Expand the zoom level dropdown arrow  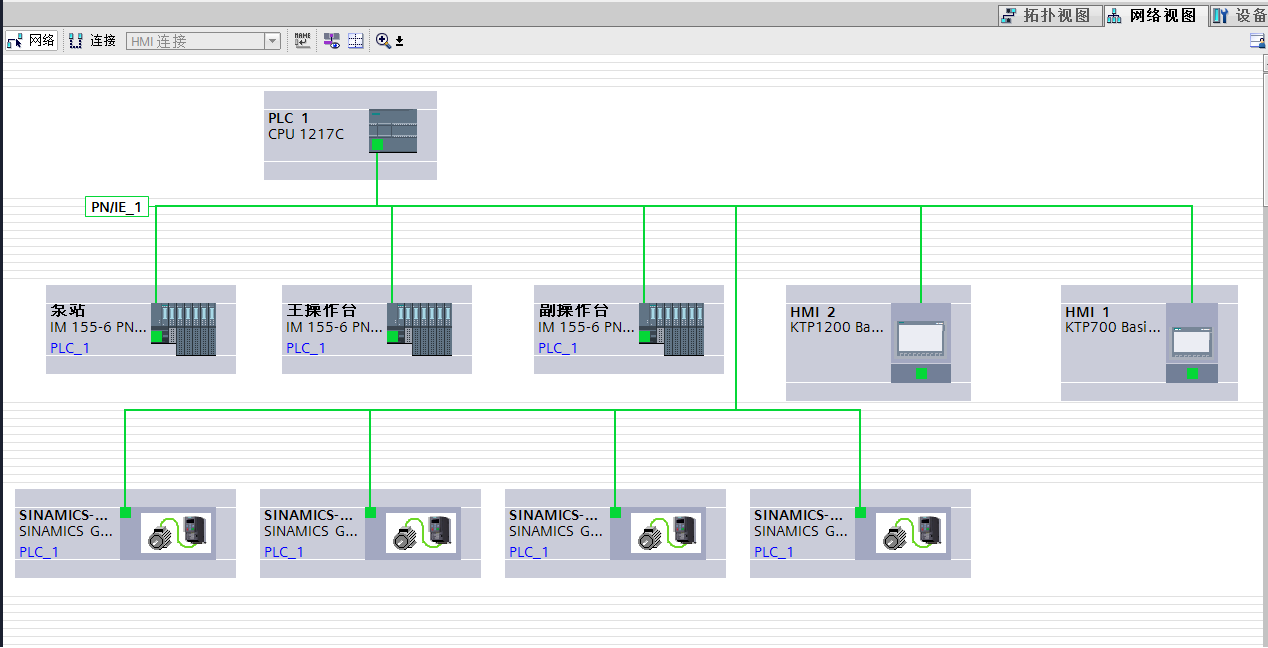[x=399, y=42]
